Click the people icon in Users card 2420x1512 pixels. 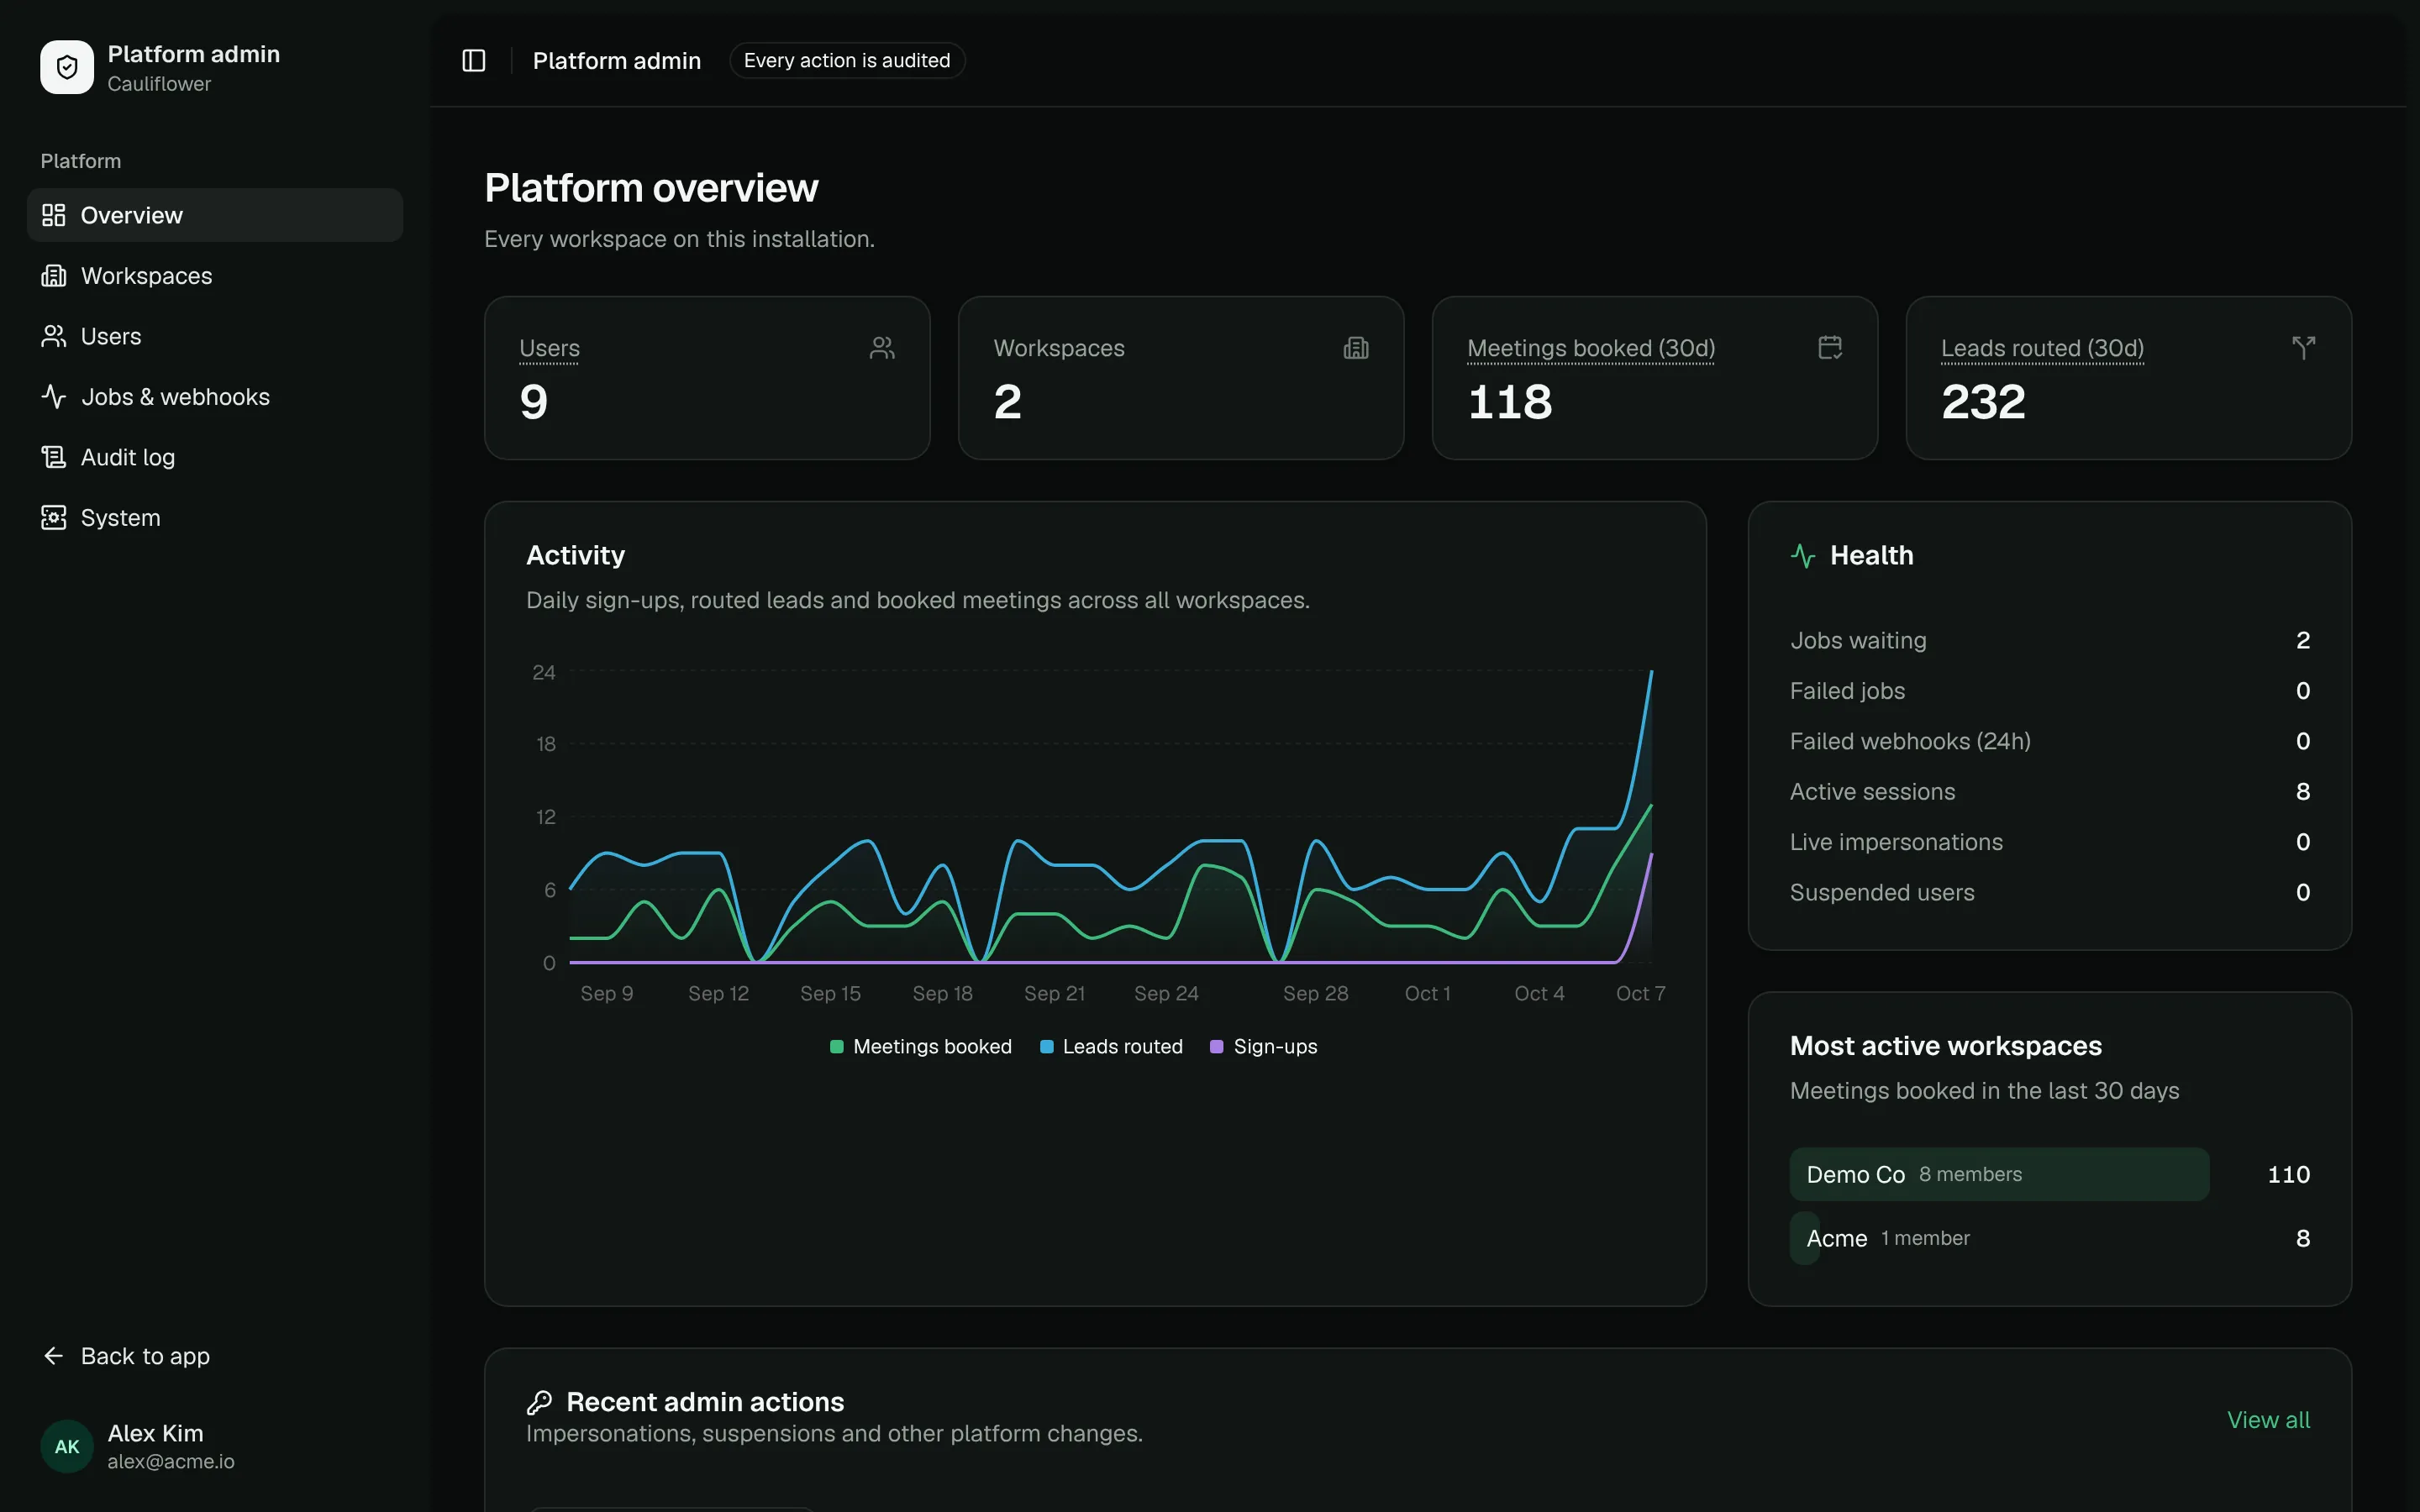[x=882, y=348]
